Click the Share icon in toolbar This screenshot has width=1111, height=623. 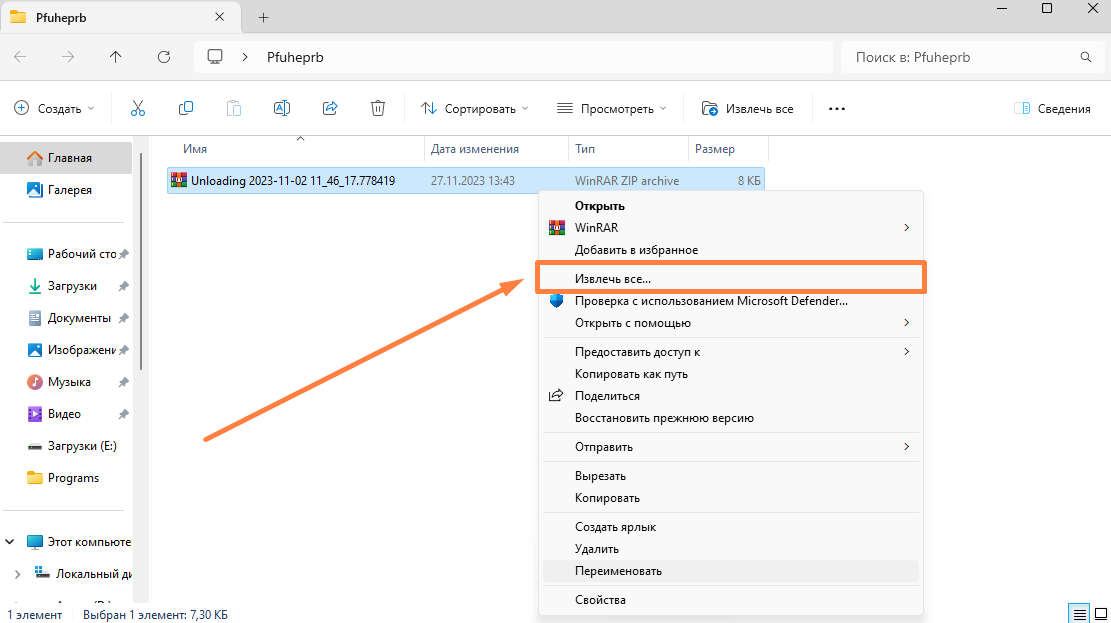[330, 108]
